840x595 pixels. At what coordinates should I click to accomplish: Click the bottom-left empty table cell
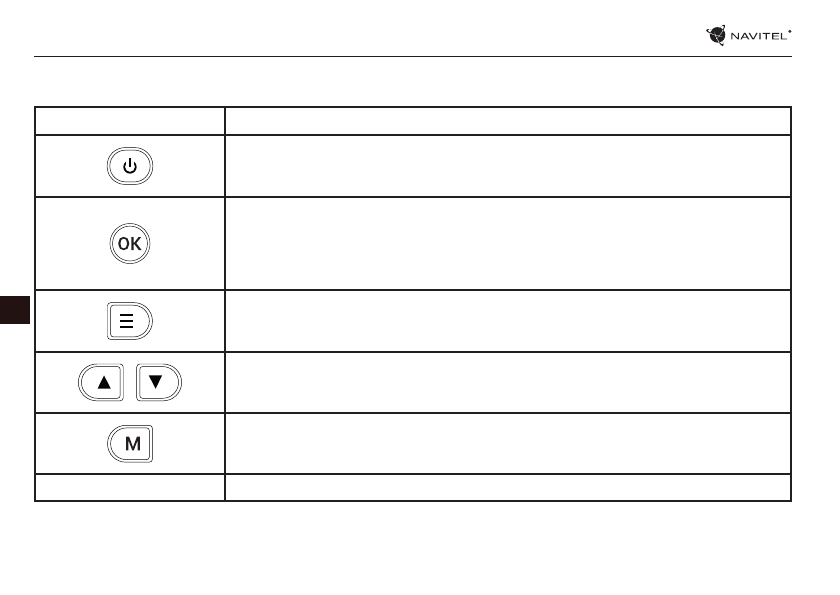pyautogui.click(x=129, y=487)
